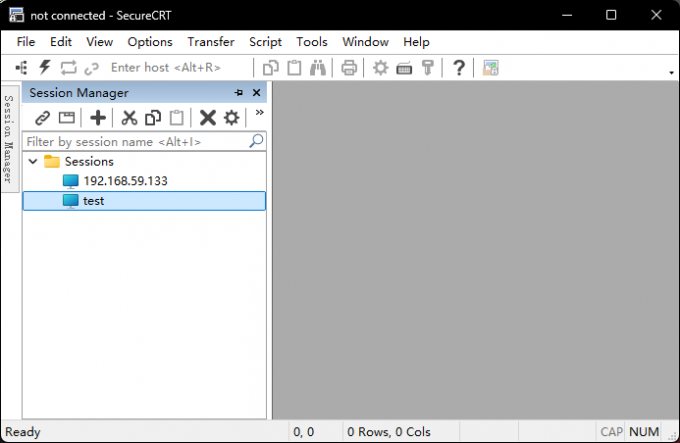Screen dimensions: 680x443
Task: Click the Ready status text
Action: click(x=23, y=432)
